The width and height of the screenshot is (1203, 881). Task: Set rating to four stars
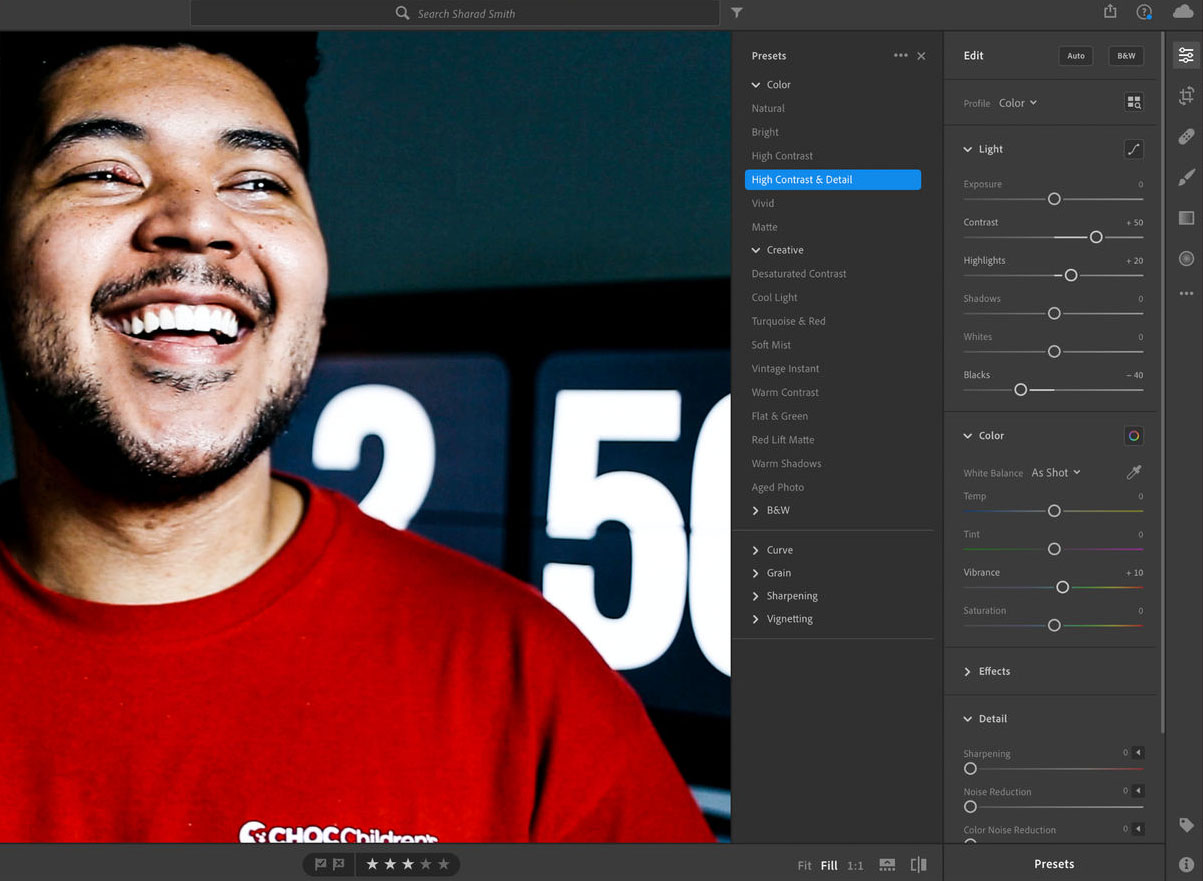click(426, 864)
